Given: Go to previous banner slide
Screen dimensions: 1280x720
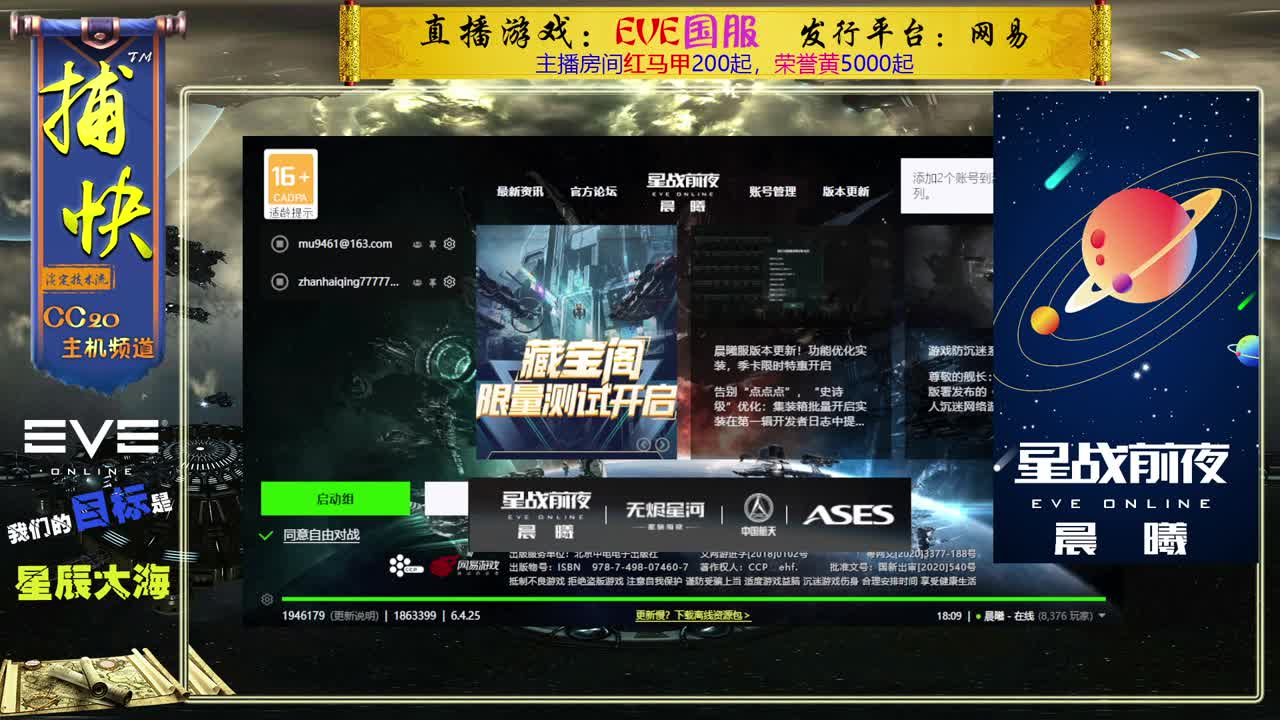Looking at the screenshot, I should pyautogui.click(x=644, y=444).
